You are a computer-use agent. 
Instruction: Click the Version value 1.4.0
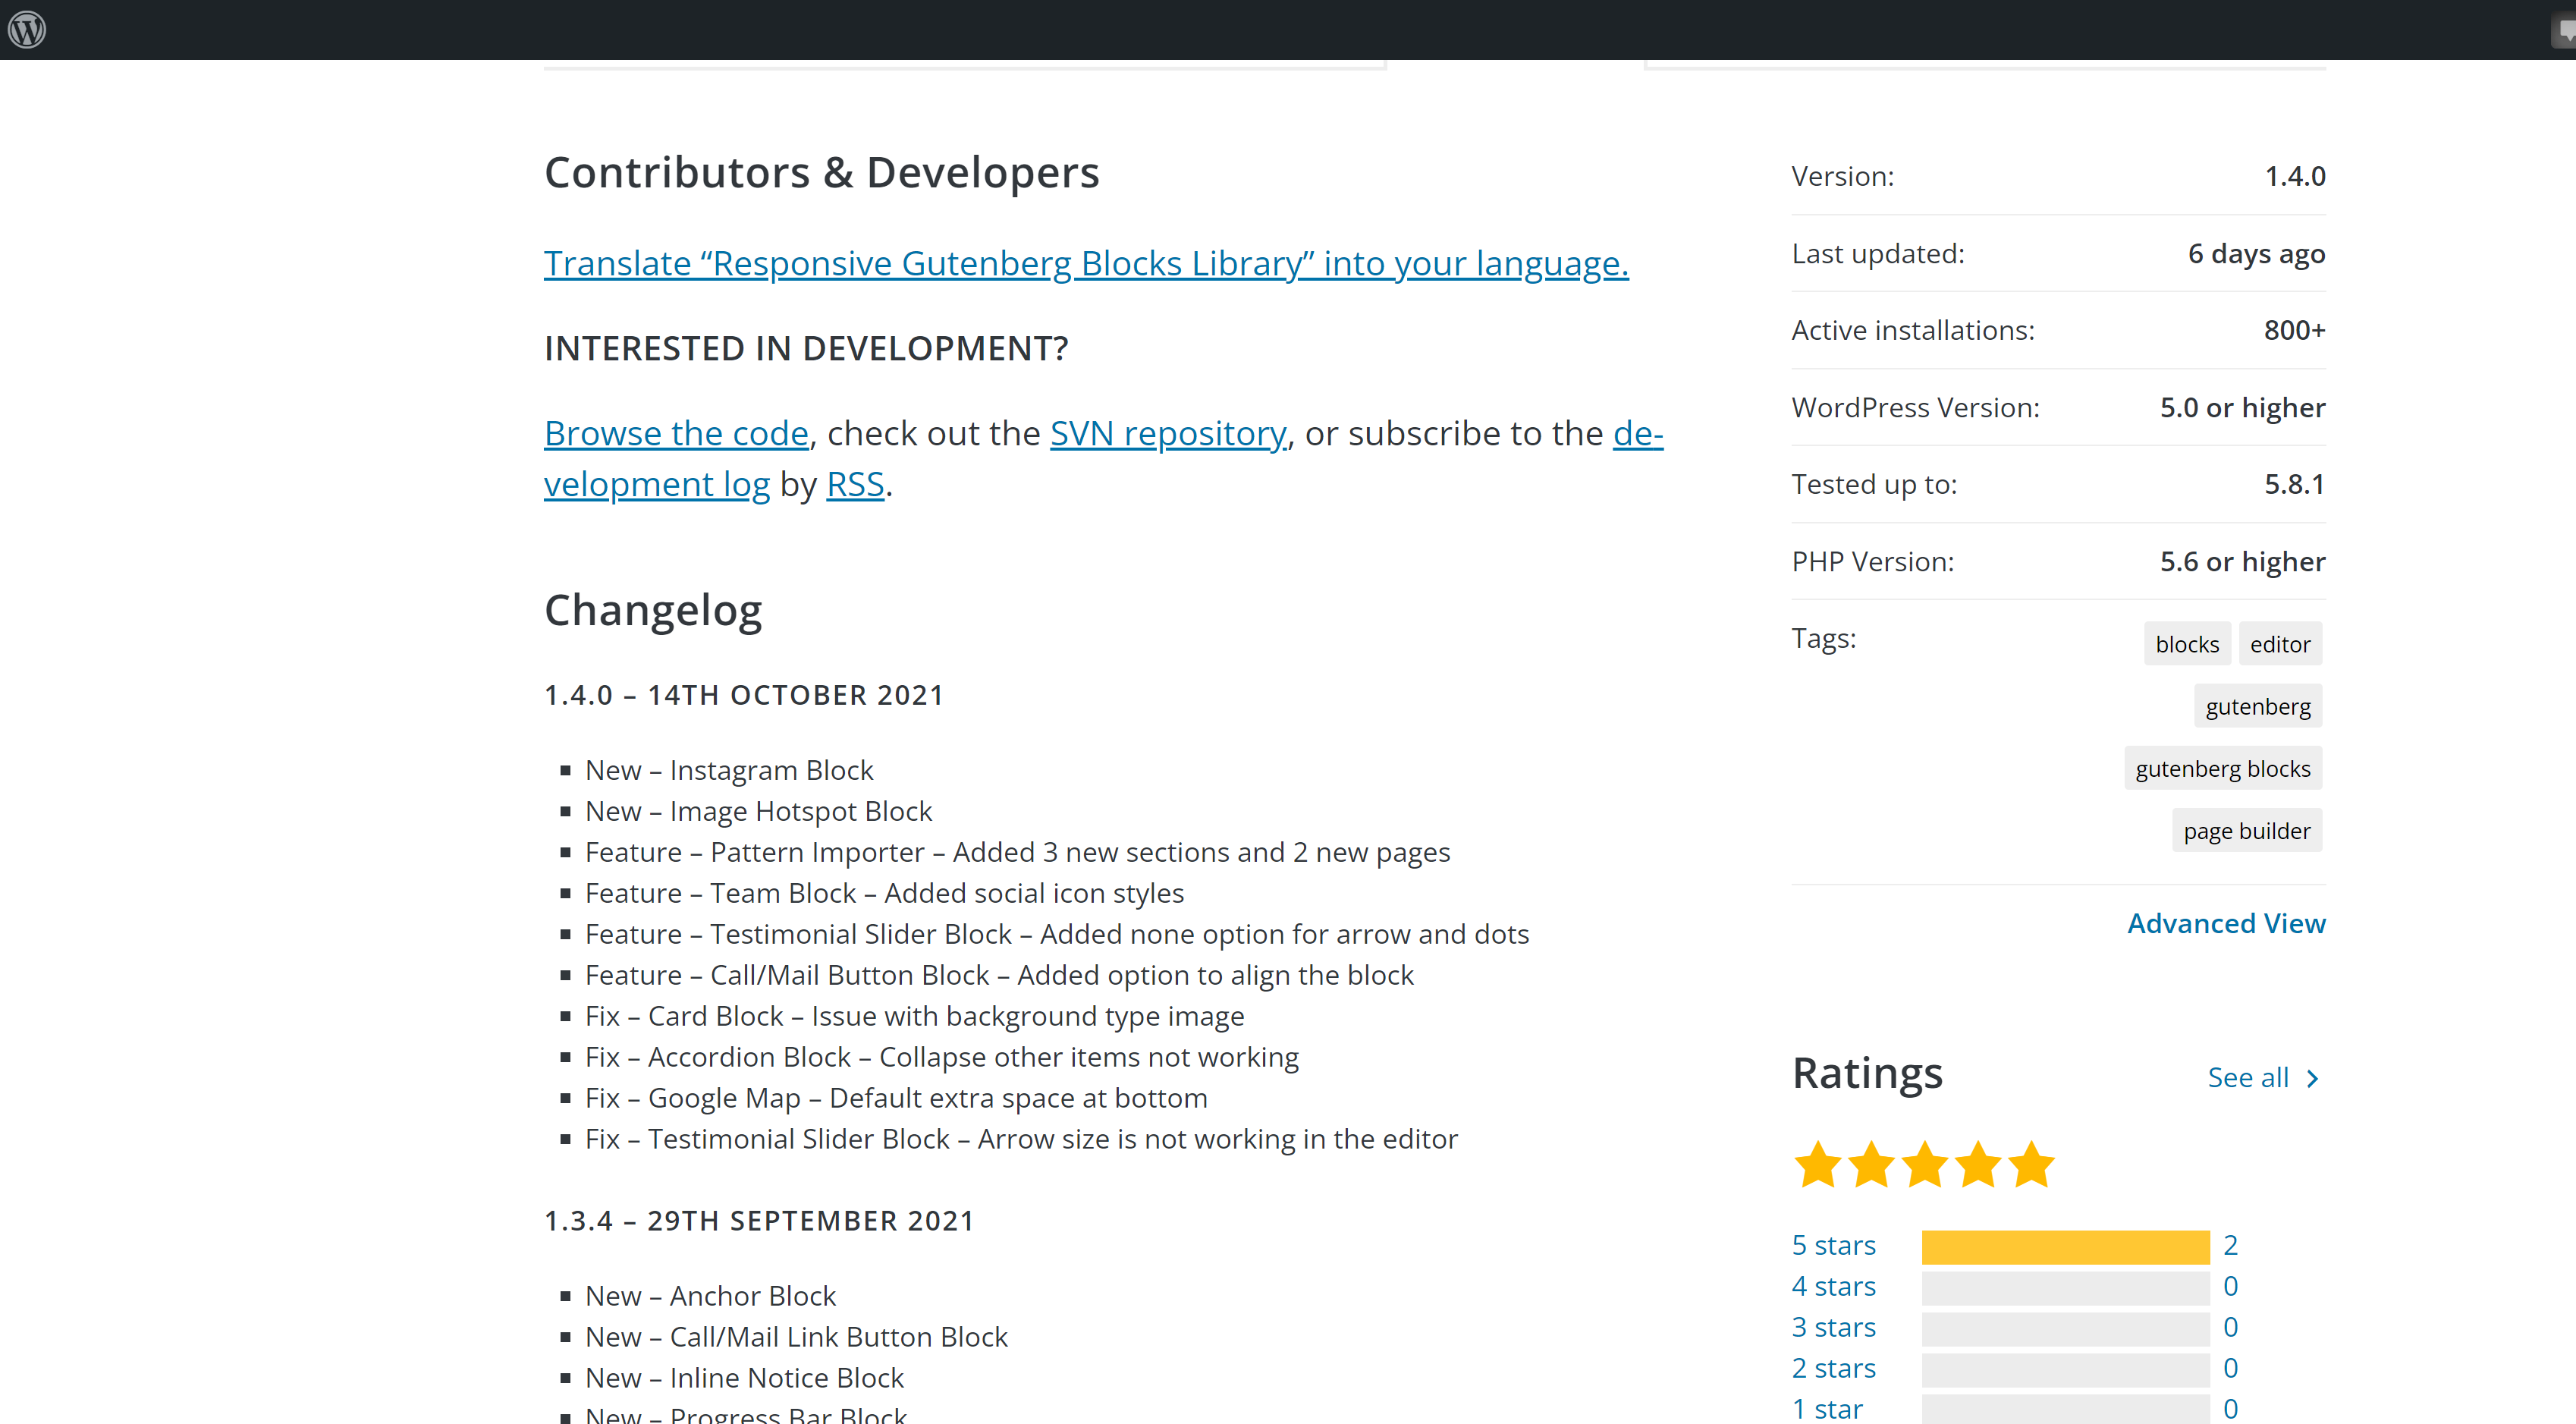(2295, 176)
